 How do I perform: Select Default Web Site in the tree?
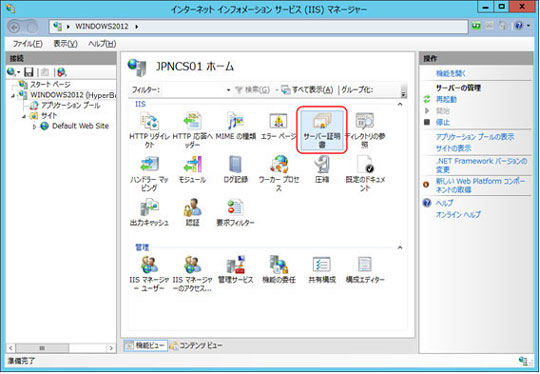pos(80,126)
